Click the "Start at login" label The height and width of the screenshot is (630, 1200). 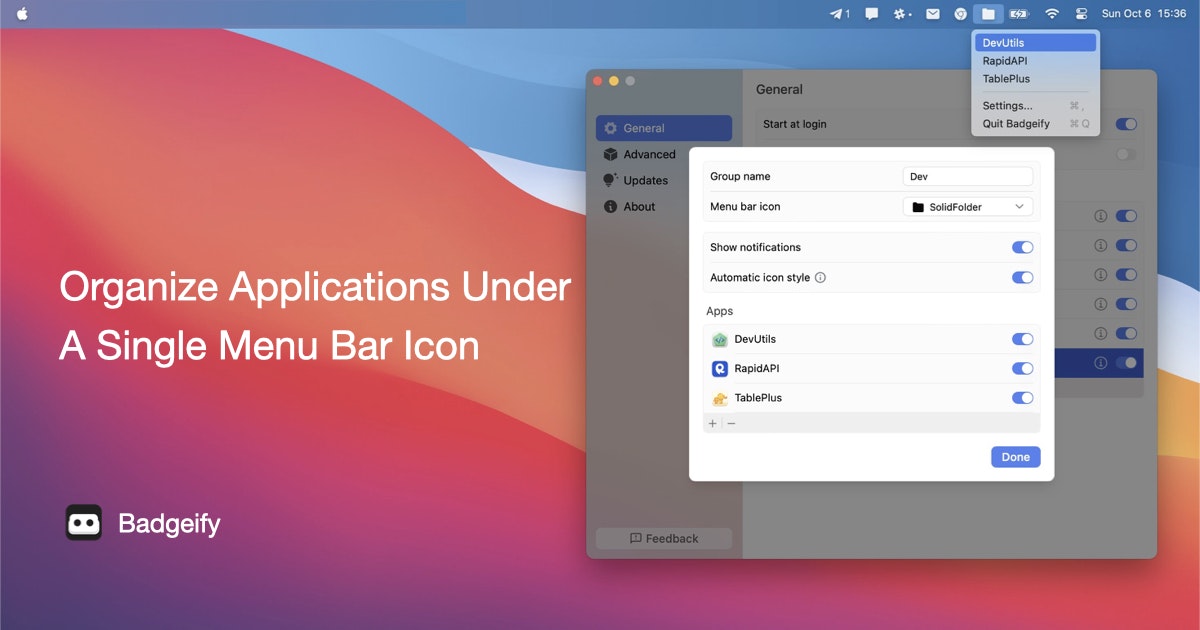795,124
